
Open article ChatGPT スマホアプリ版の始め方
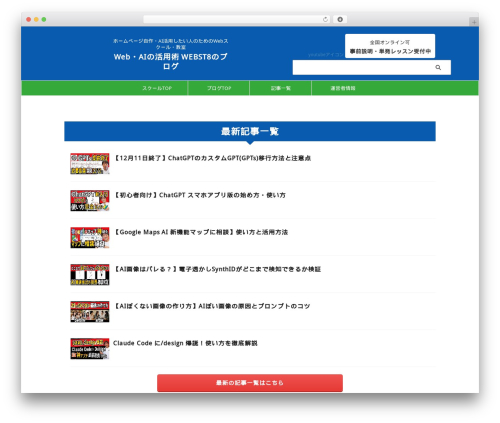click(200, 195)
